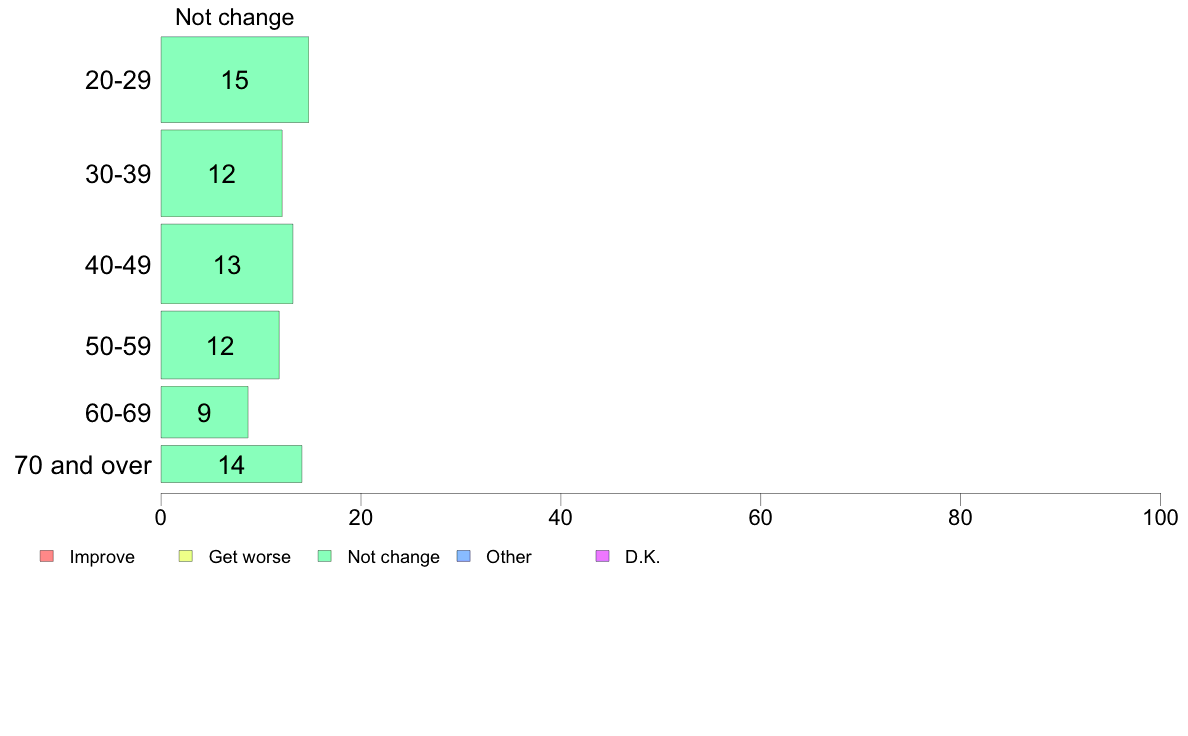Select the 60-69 bar showing 9

(x=205, y=412)
